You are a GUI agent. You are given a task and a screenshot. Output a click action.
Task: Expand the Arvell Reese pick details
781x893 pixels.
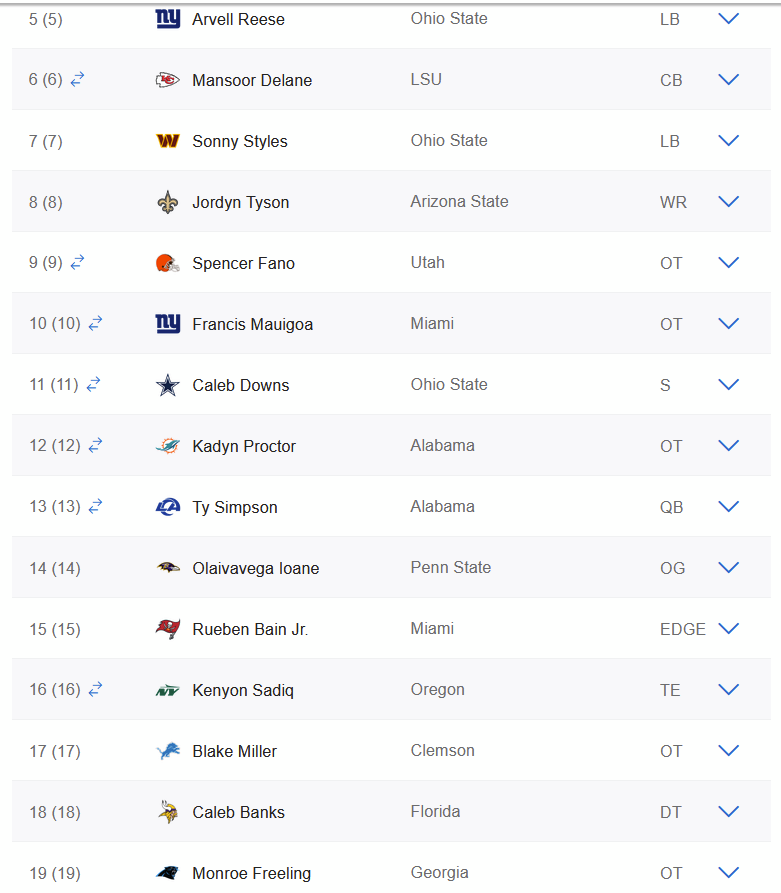click(x=729, y=19)
